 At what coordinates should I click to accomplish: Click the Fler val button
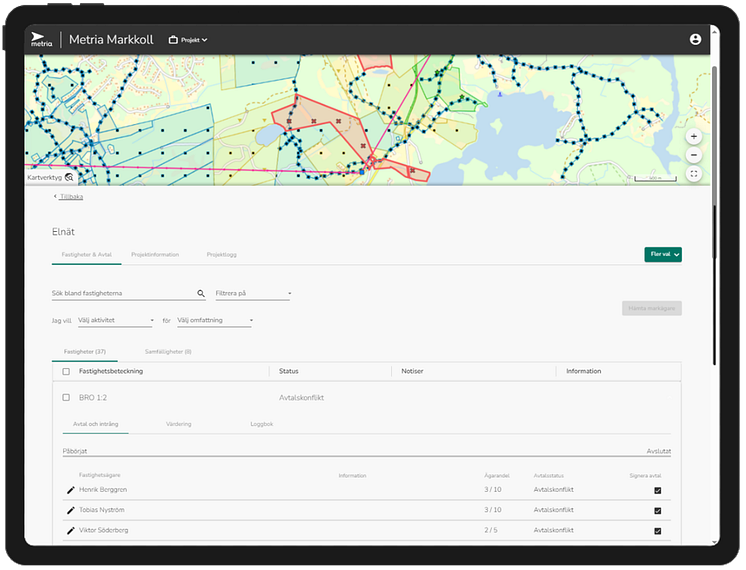(663, 255)
